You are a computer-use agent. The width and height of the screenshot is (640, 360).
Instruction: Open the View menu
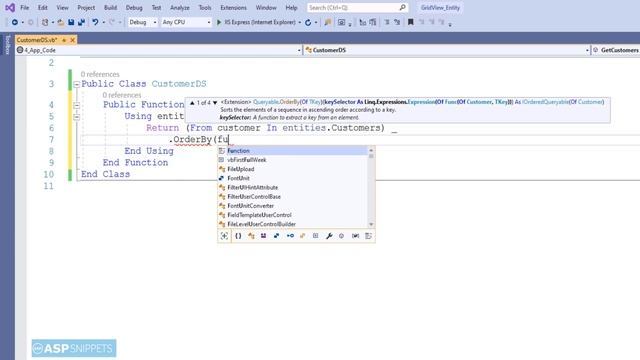[x=62, y=8]
